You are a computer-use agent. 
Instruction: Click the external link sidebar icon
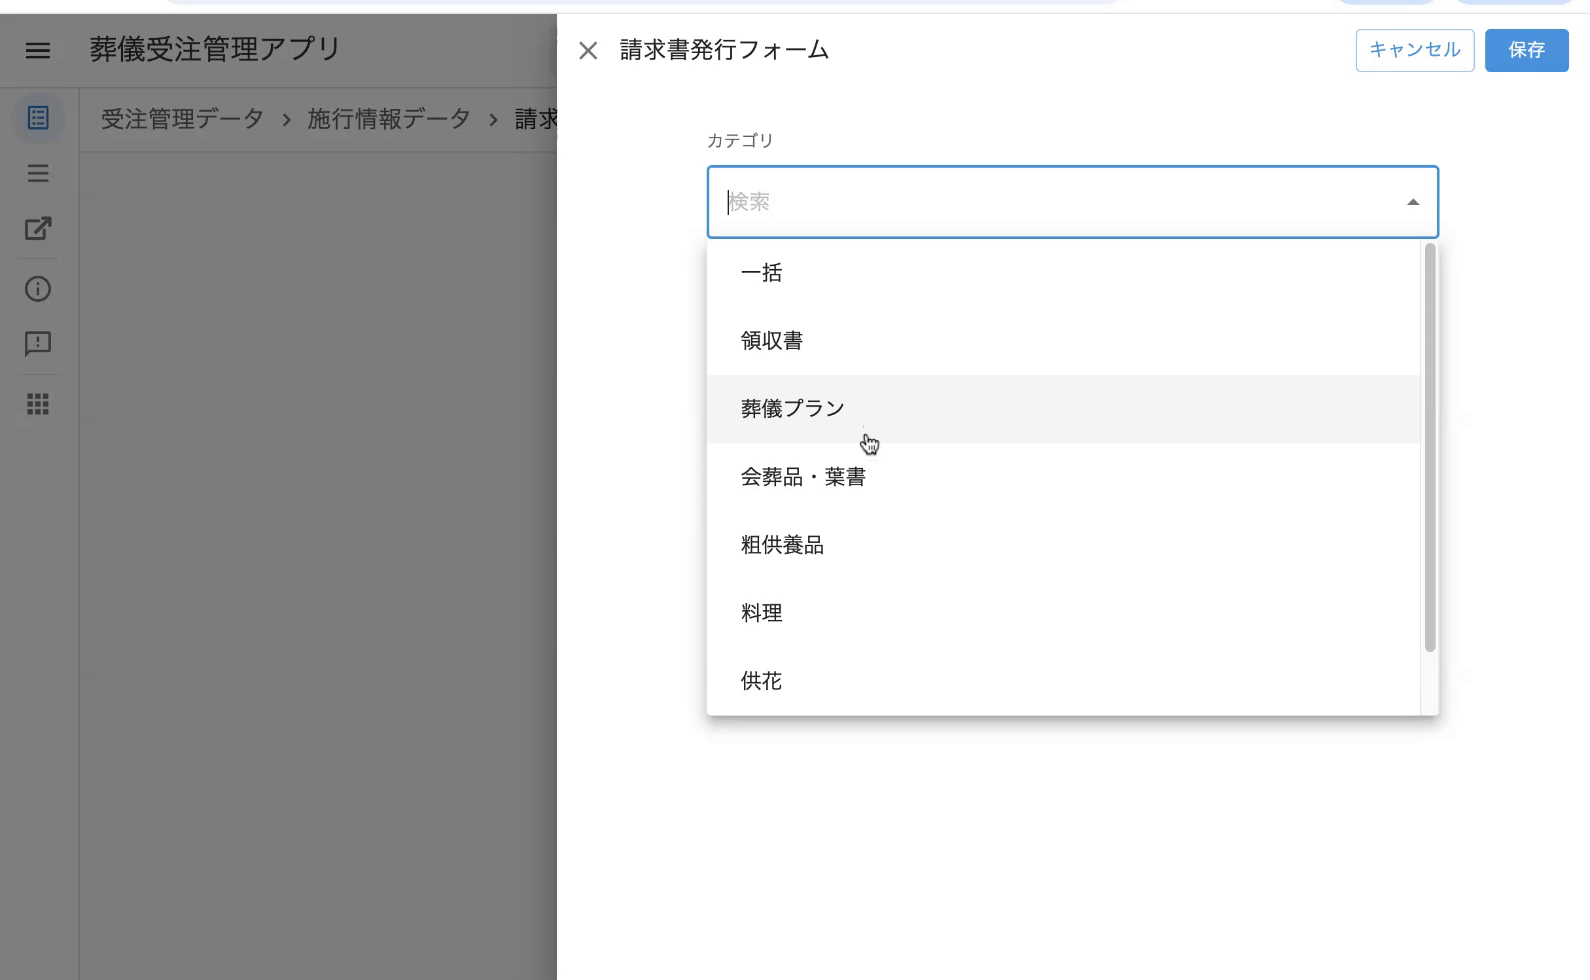(x=38, y=229)
